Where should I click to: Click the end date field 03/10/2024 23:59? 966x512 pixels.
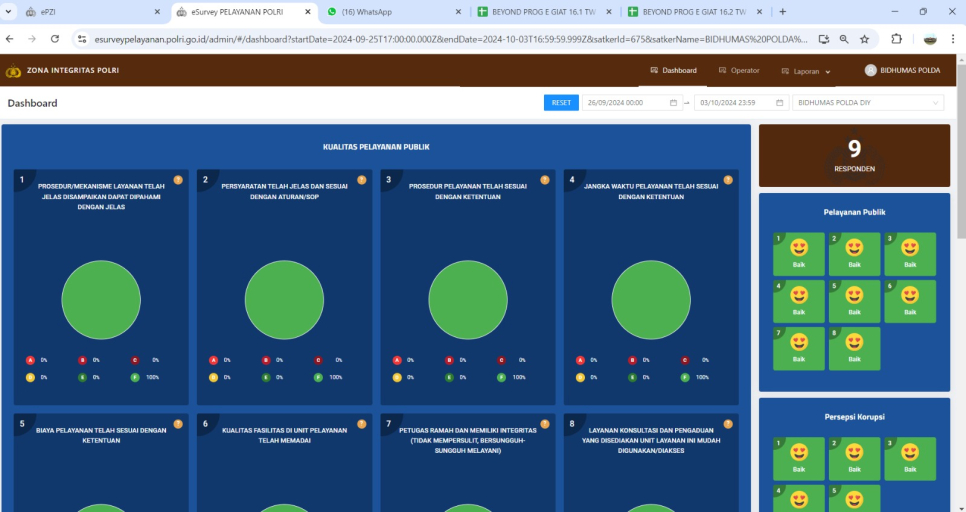click(x=741, y=103)
